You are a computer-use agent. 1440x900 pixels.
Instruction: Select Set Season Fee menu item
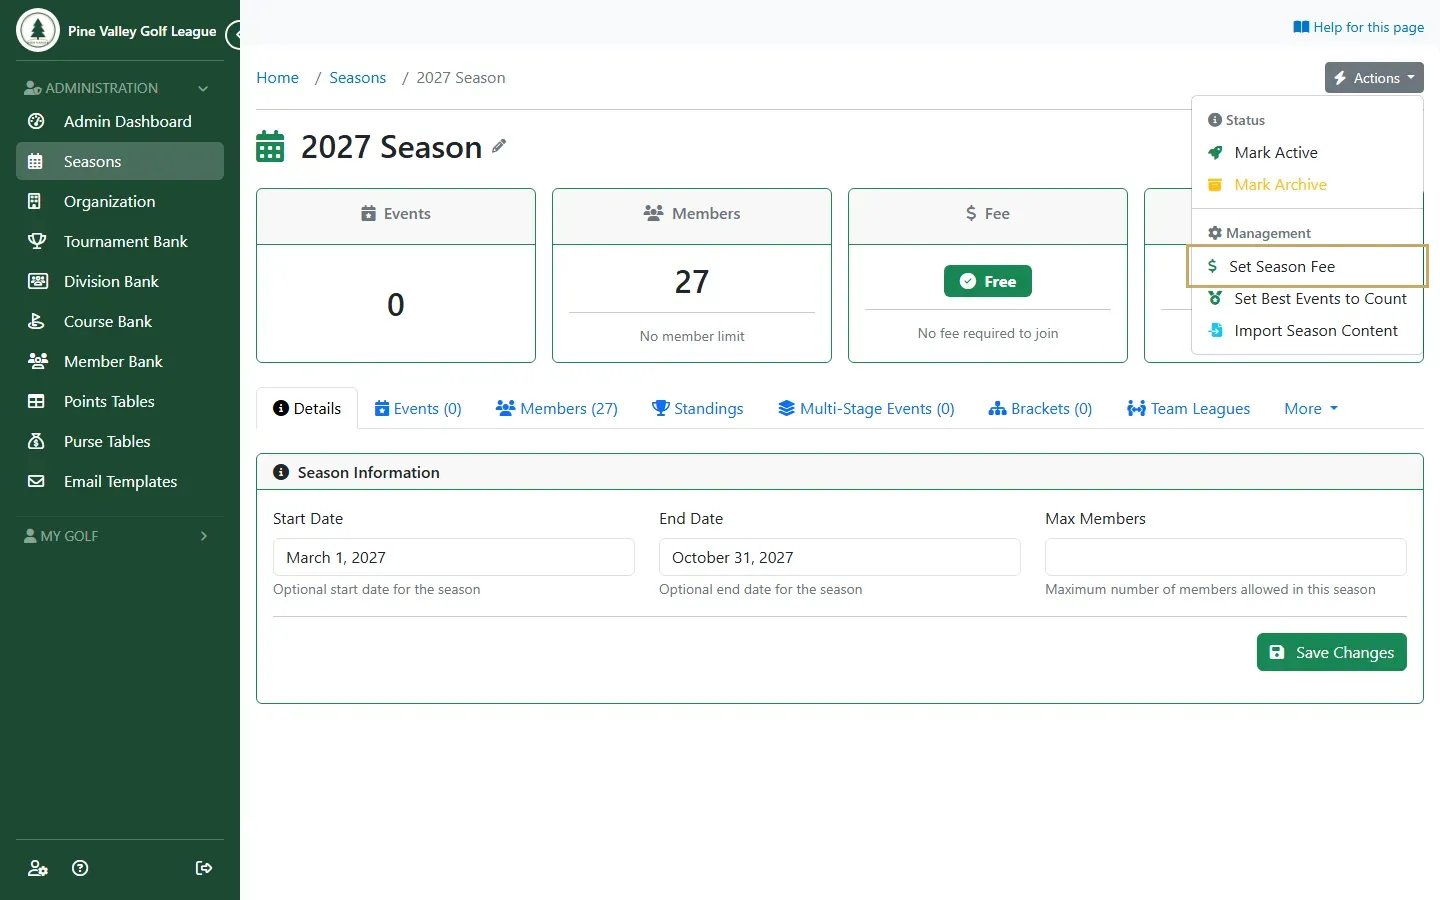(1307, 266)
